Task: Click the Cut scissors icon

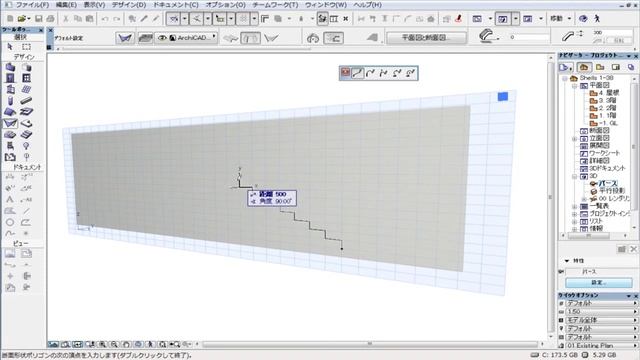Action: pos(65,19)
